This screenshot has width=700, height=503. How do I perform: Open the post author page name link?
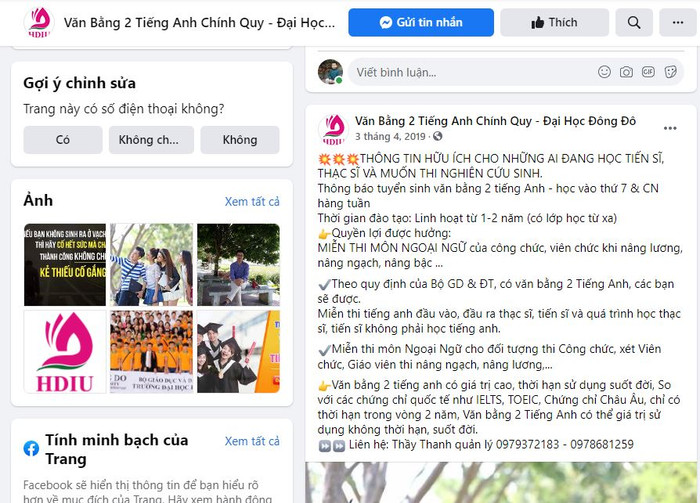[x=496, y=121]
